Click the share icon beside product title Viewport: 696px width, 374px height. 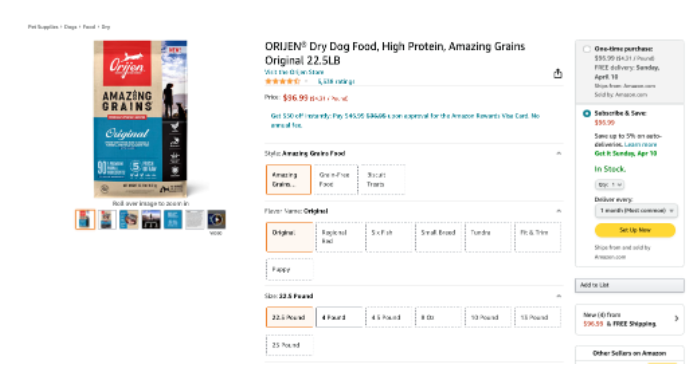pyautogui.click(x=558, y=74)
